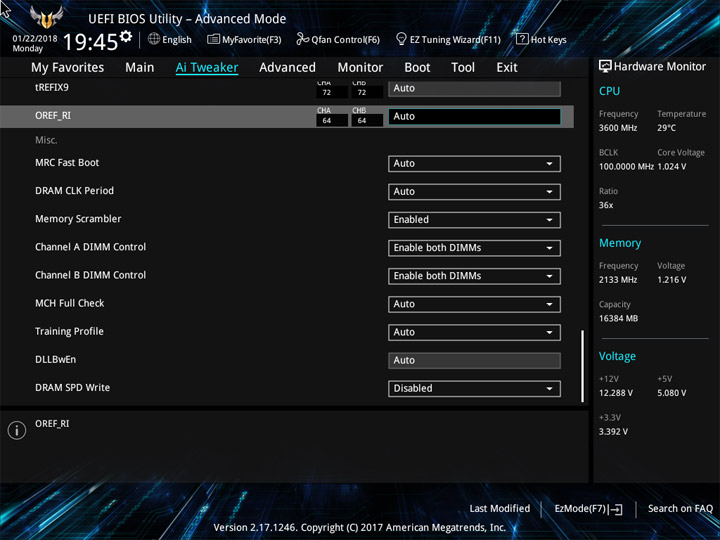Viewport: 720px width, 540px height.
Task: Expand the MCH Full Check dropdown
Action: (x=474, y=304)
